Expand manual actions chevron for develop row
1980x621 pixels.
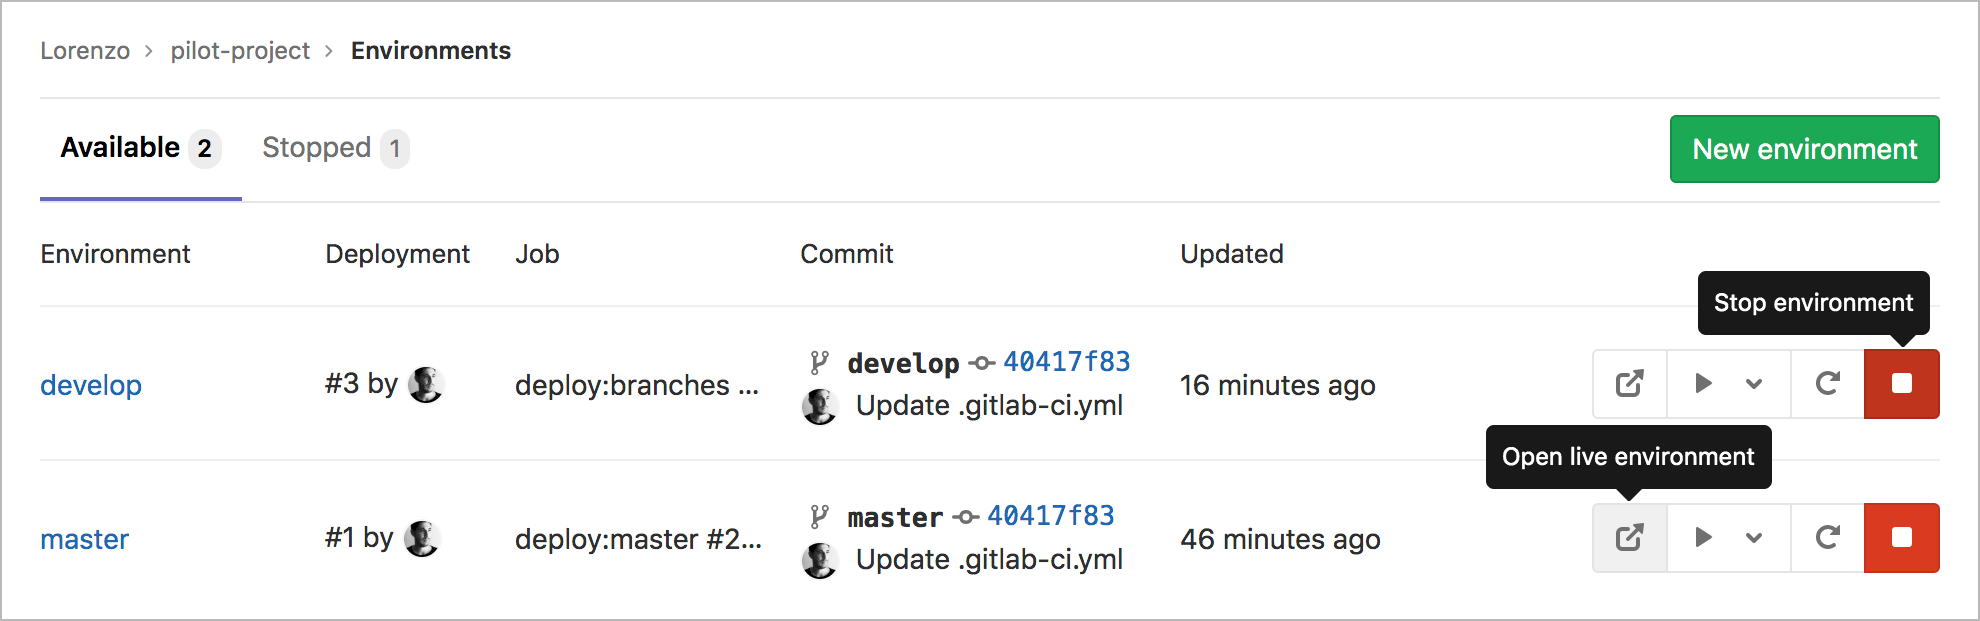tap(1754, 384)
